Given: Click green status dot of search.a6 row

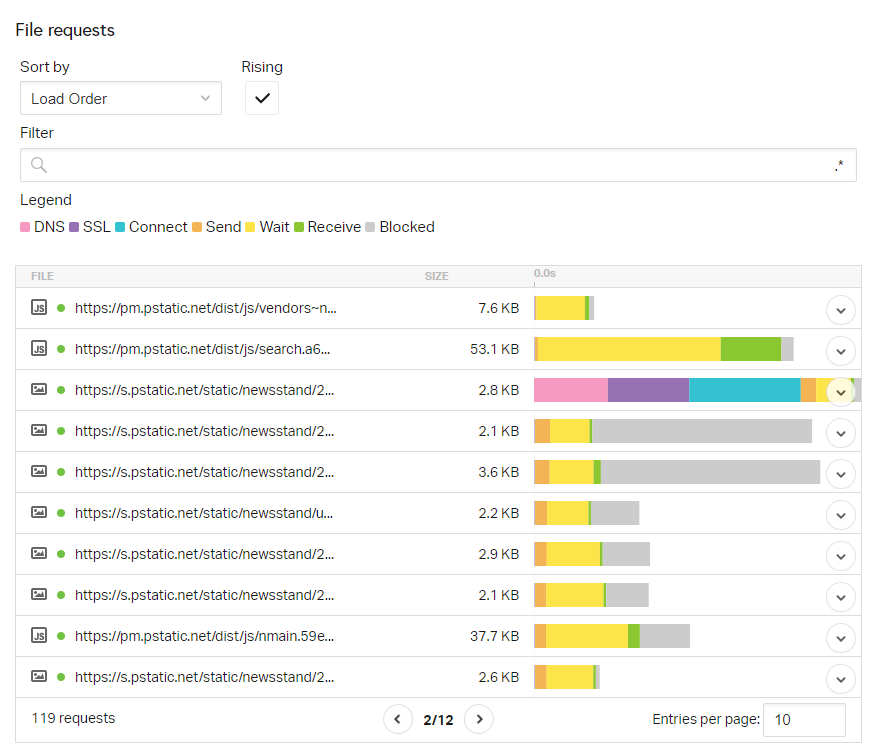Looking at the screenshot, I should coord(61,349).
